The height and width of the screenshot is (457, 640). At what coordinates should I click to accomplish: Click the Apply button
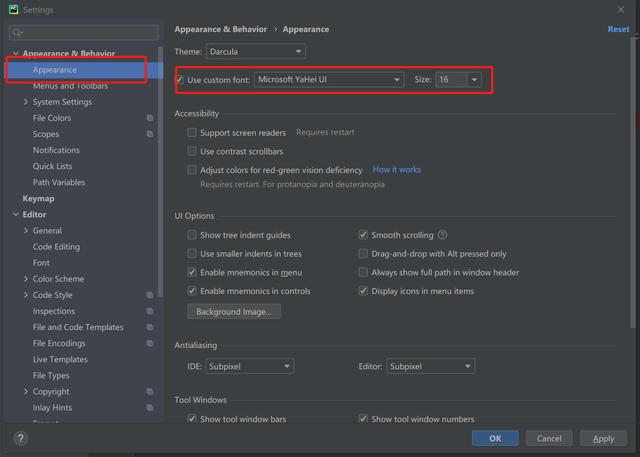click(603, 438)
